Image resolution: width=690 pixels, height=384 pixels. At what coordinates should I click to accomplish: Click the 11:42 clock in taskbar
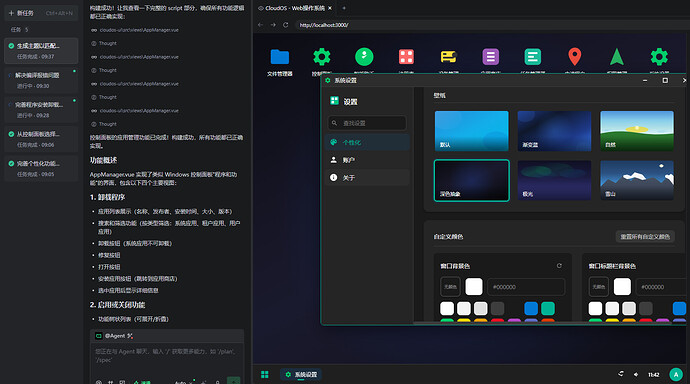pos(653,375)
